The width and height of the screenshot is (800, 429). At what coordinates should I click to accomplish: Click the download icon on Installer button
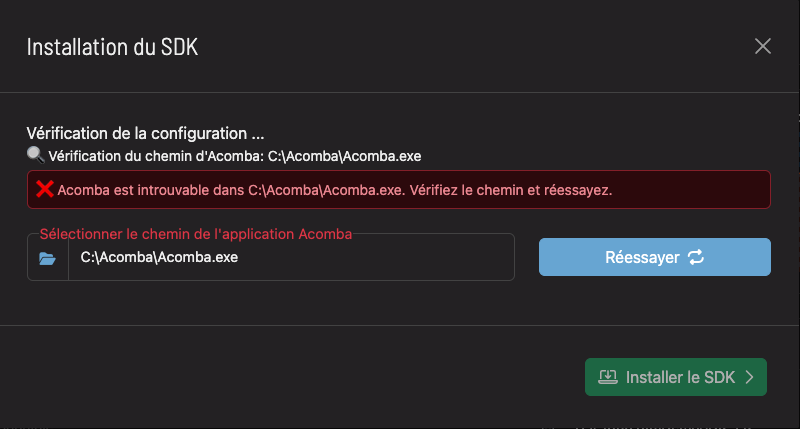coord(607,377)
